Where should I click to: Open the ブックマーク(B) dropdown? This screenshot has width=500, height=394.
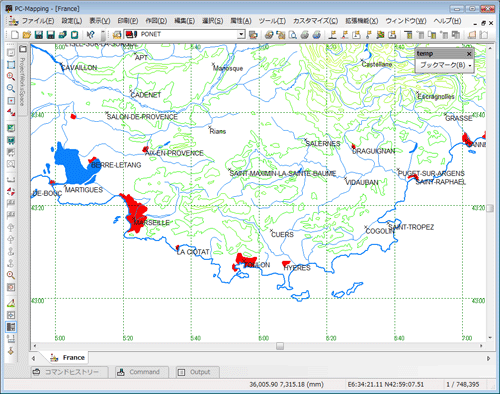pos(445,65)
